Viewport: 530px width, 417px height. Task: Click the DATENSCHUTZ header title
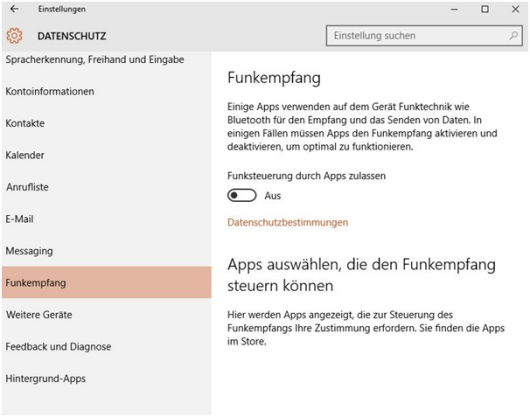coord(72,36)
